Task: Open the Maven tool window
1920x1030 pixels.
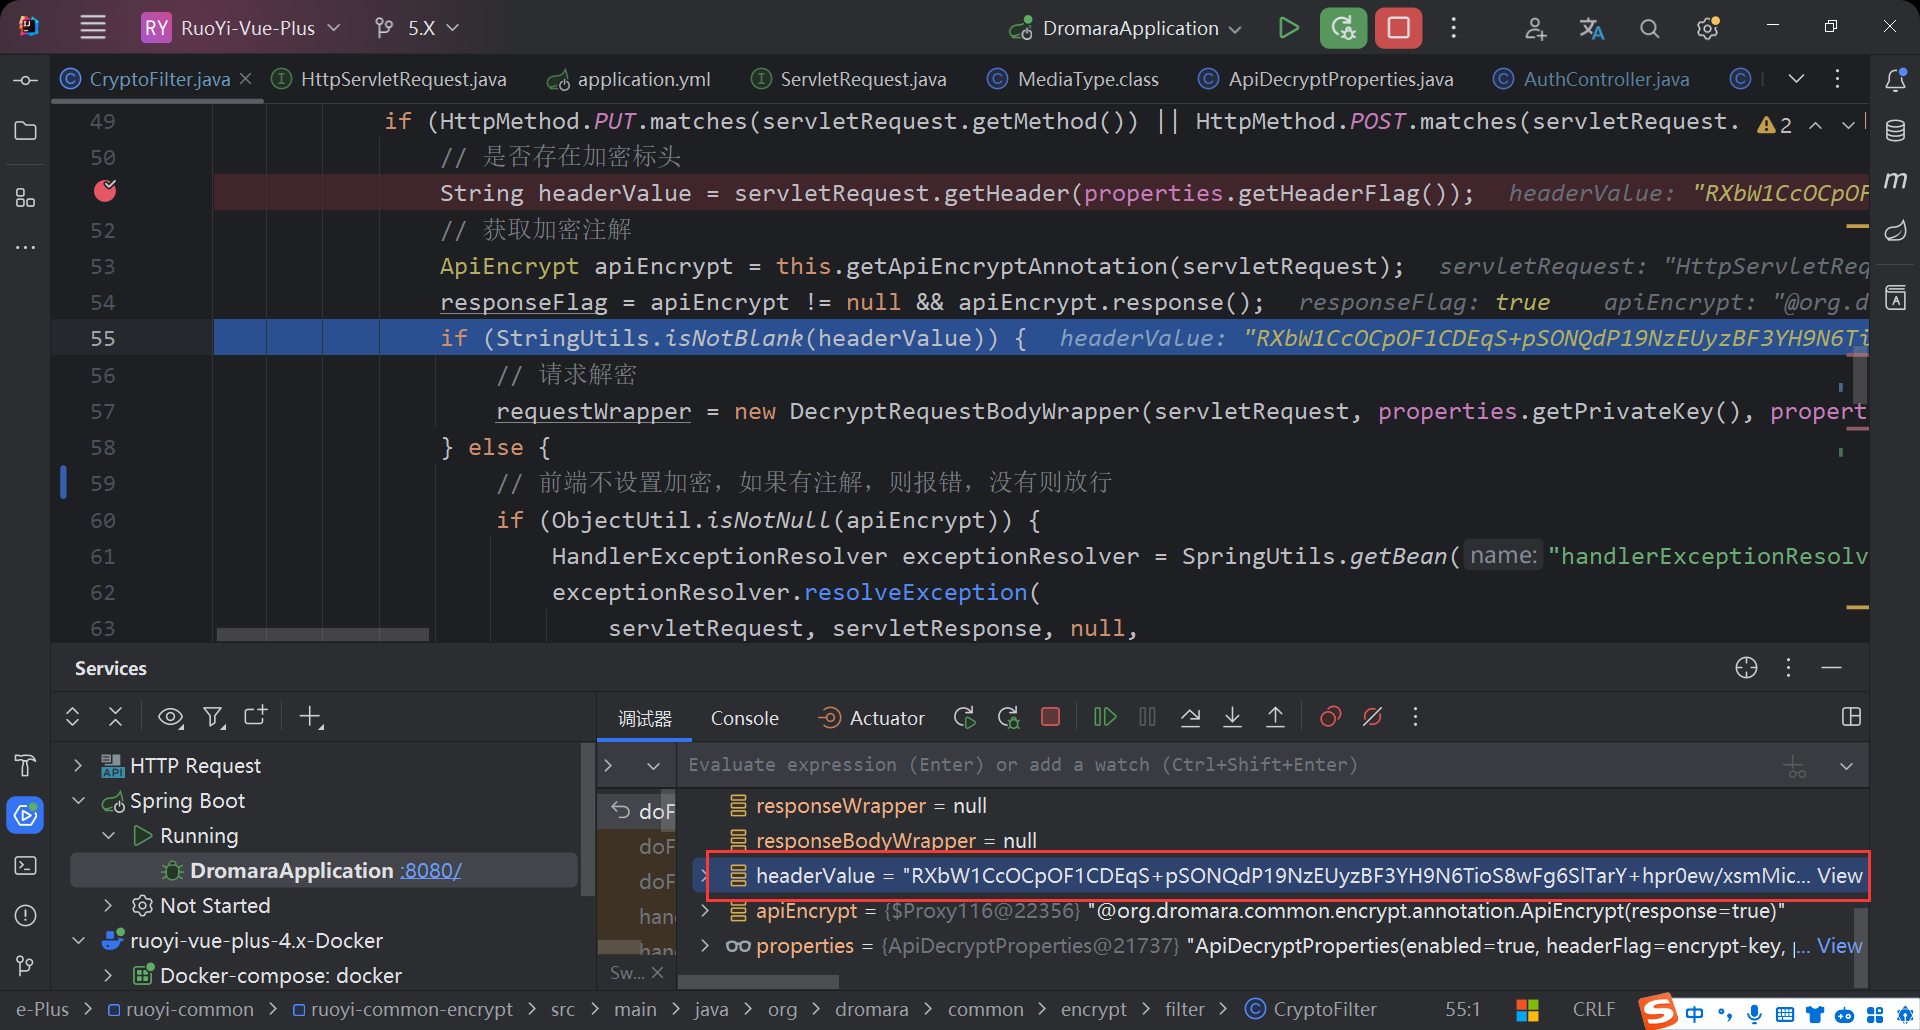Action: click(x=1895, y=181)
